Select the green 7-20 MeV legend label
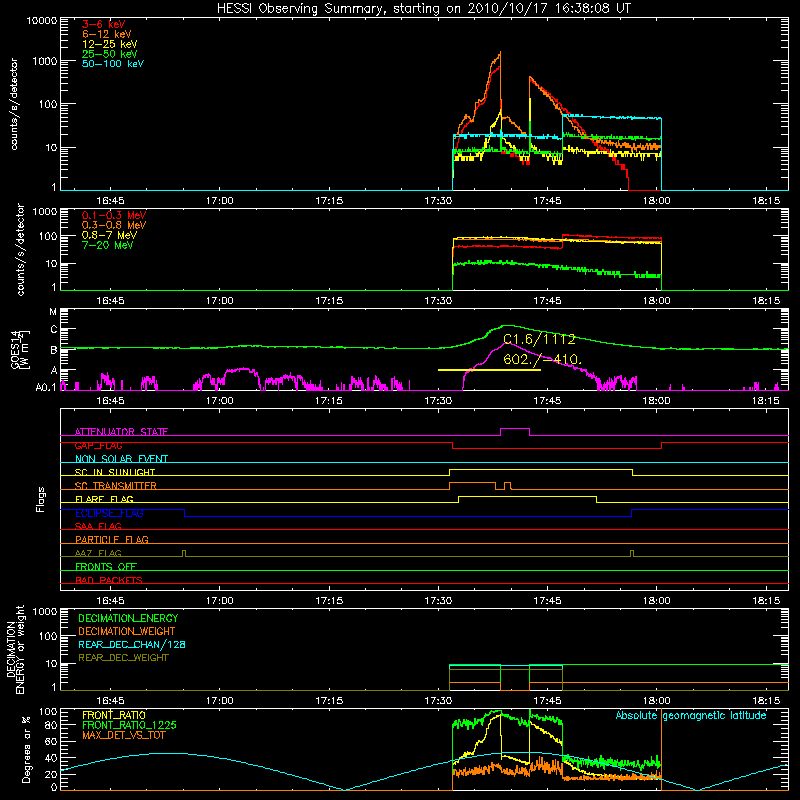Viewport: 800px width, 800px height. [107, 245]
